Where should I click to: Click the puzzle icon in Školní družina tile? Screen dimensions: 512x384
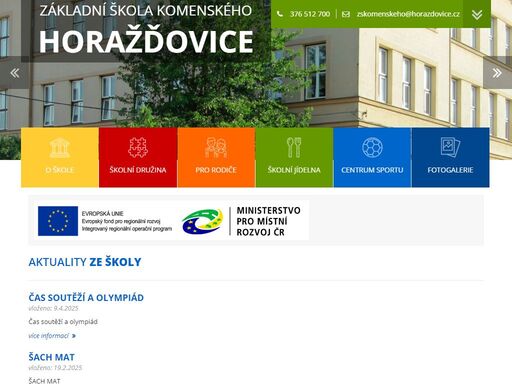(138, 147)
